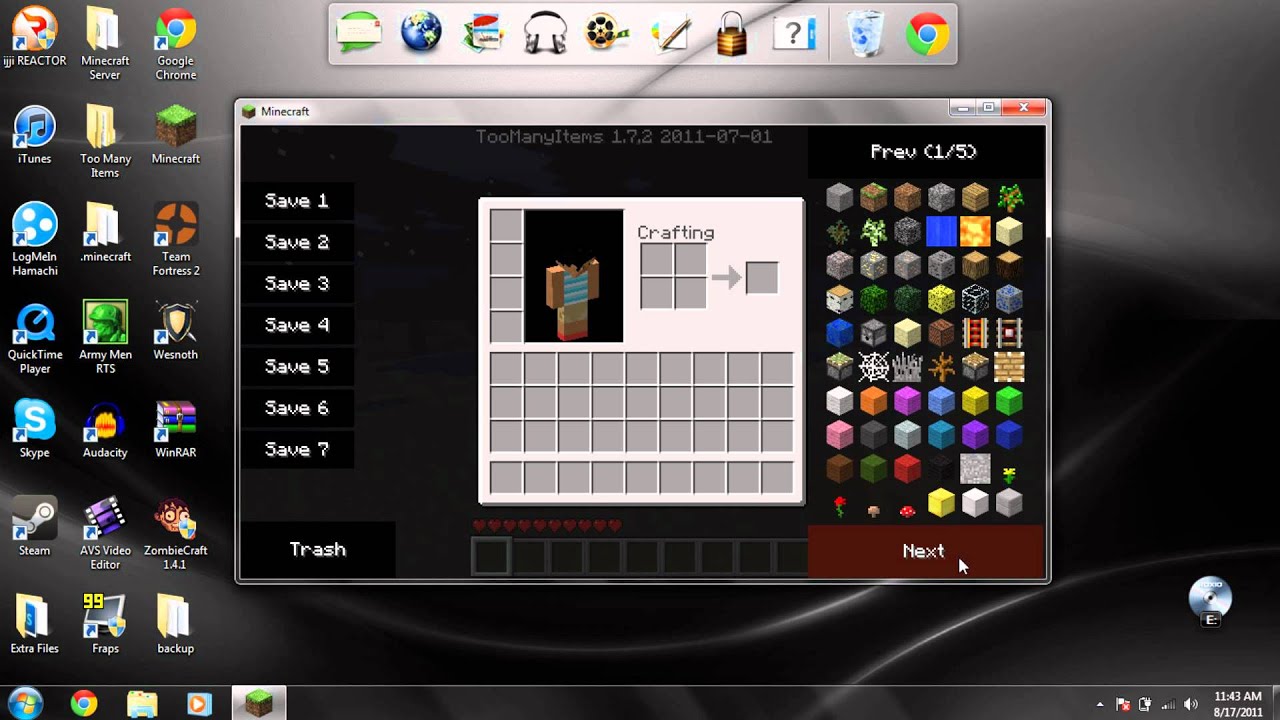Pick the Cobweb item
Screen dimensions: 1280x720
click(x=873, y=367)
